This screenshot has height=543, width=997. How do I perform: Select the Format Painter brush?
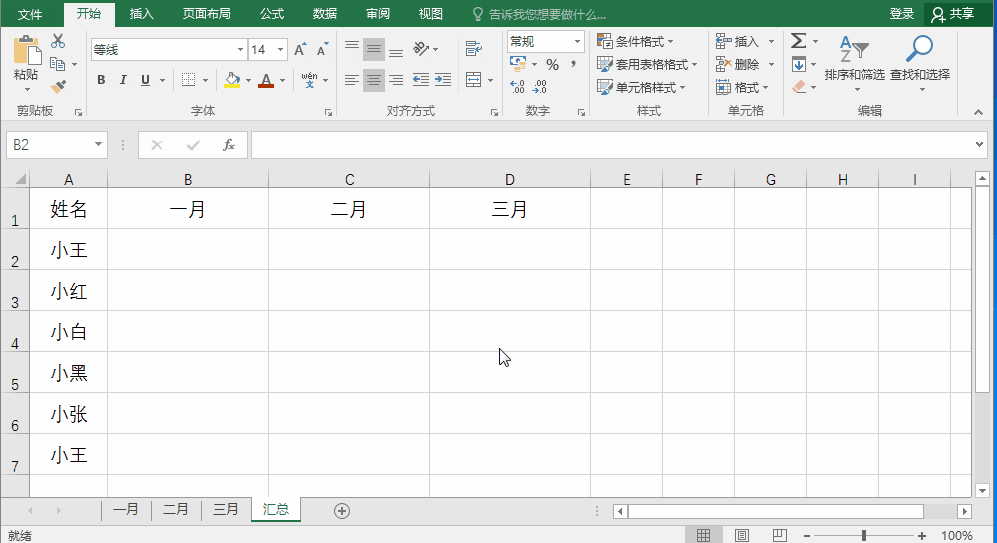pyautogui.click(x=58, y=86)
